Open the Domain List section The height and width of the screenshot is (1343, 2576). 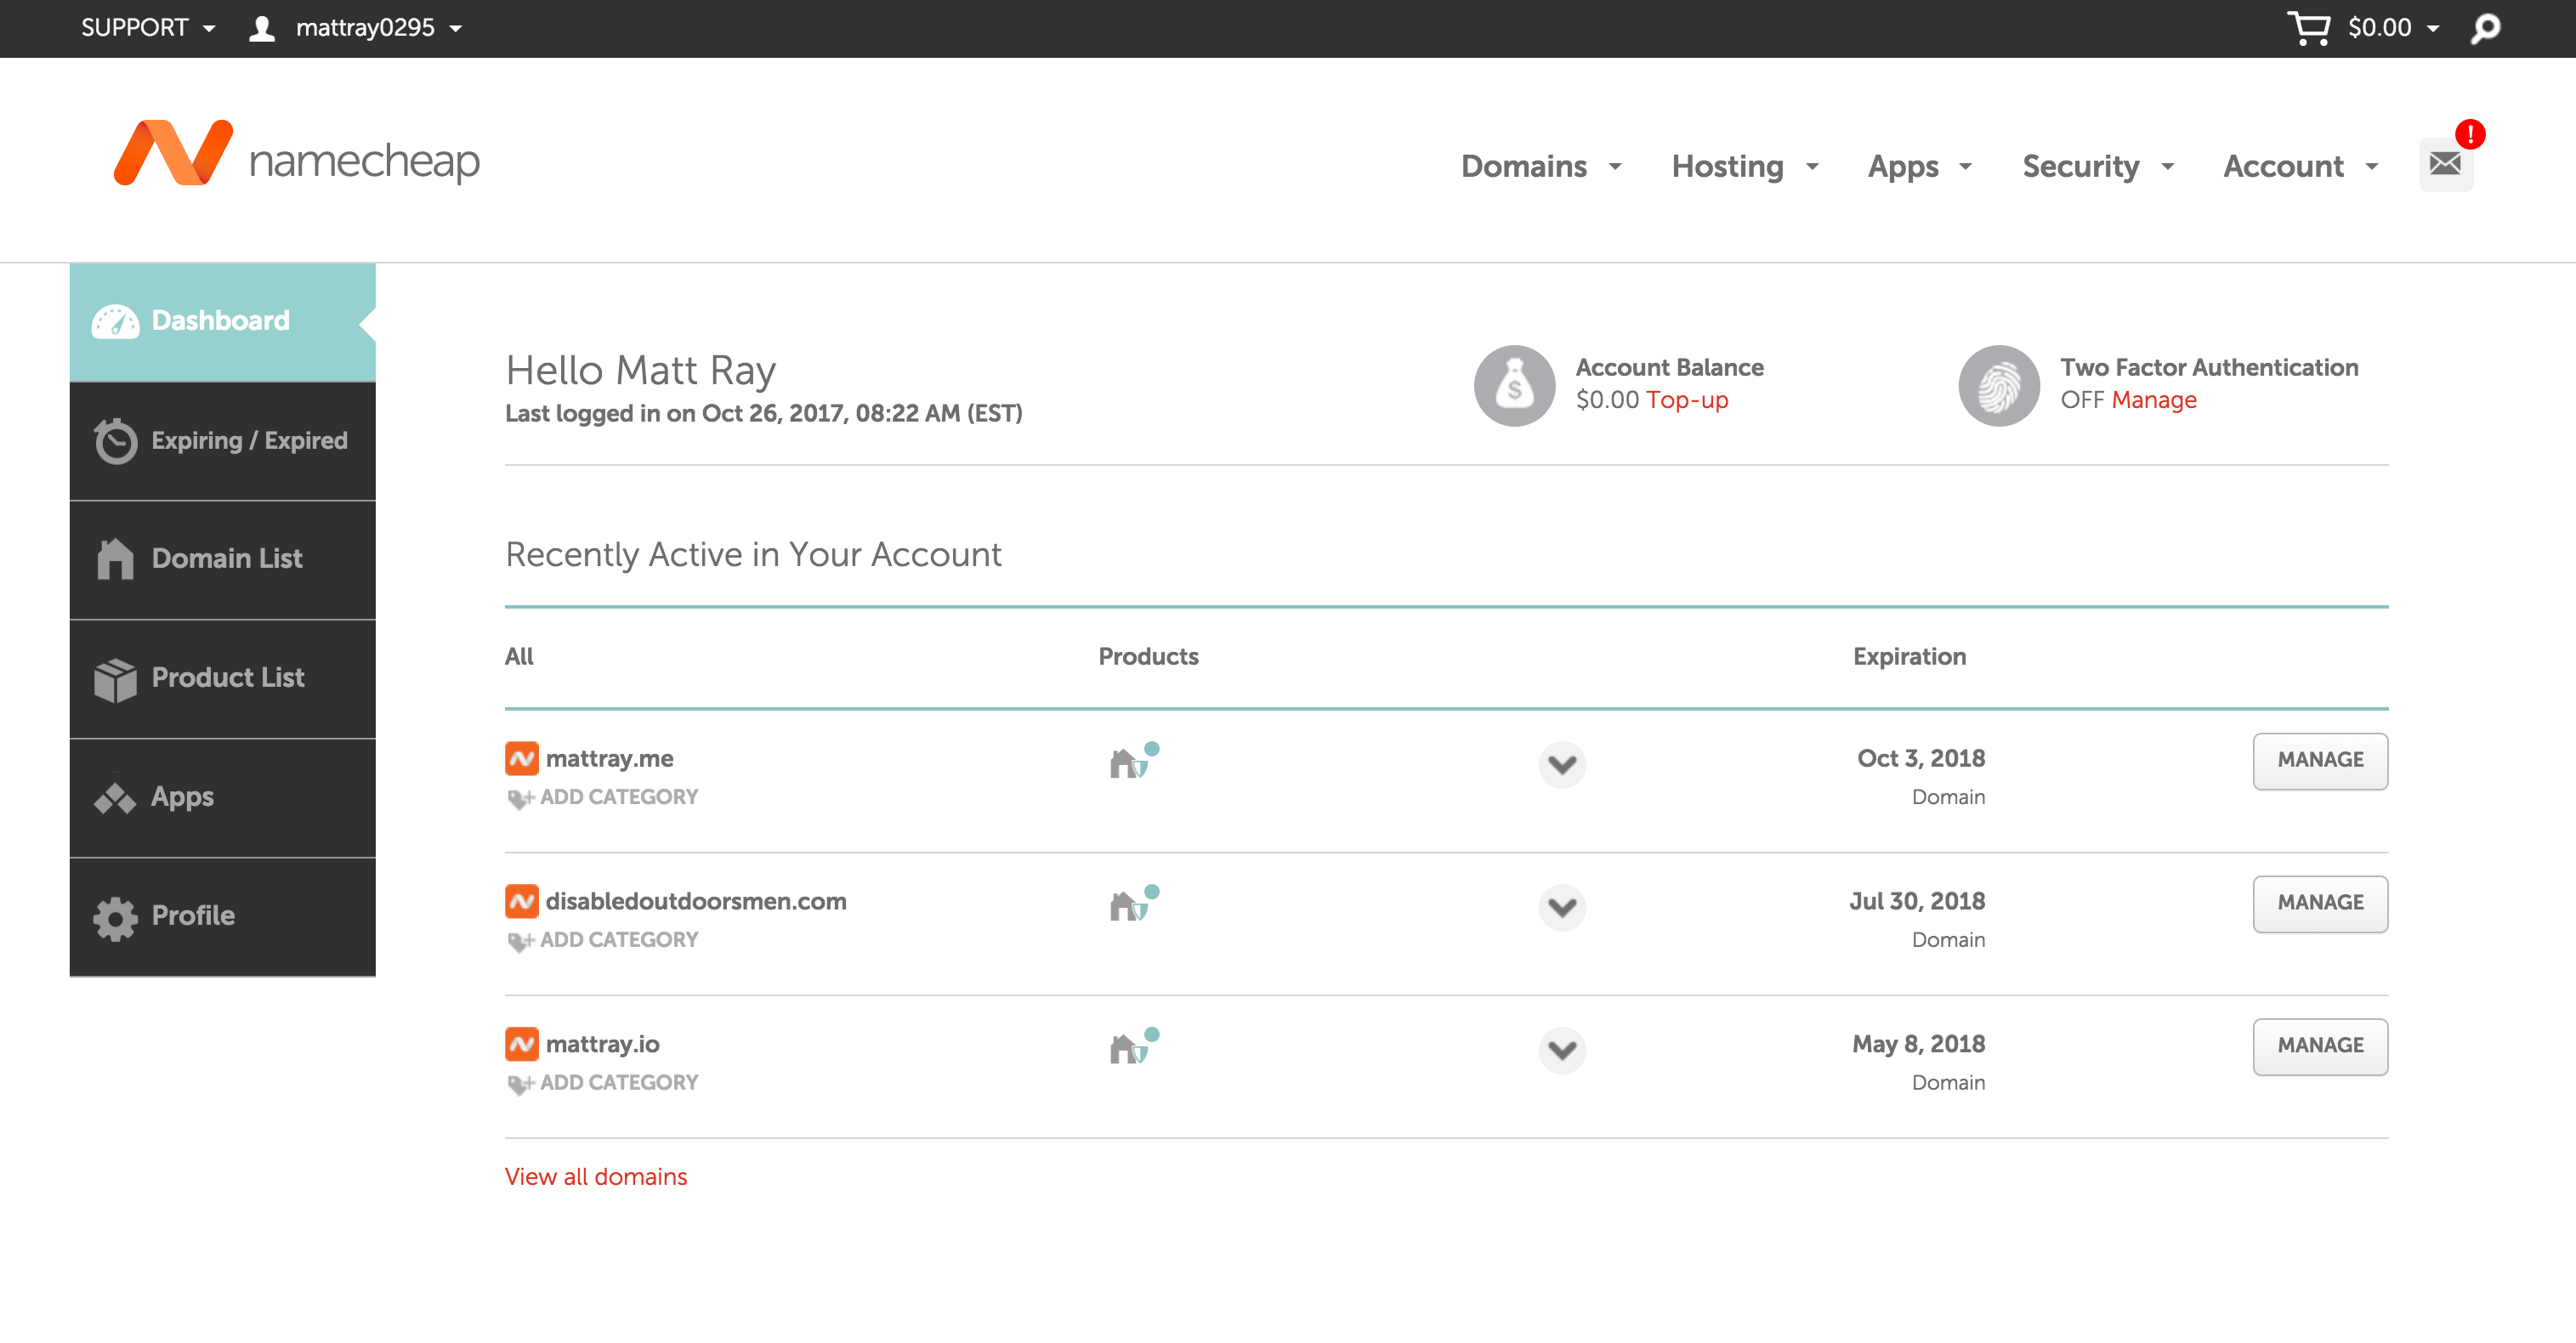click(x=222, y=560)
